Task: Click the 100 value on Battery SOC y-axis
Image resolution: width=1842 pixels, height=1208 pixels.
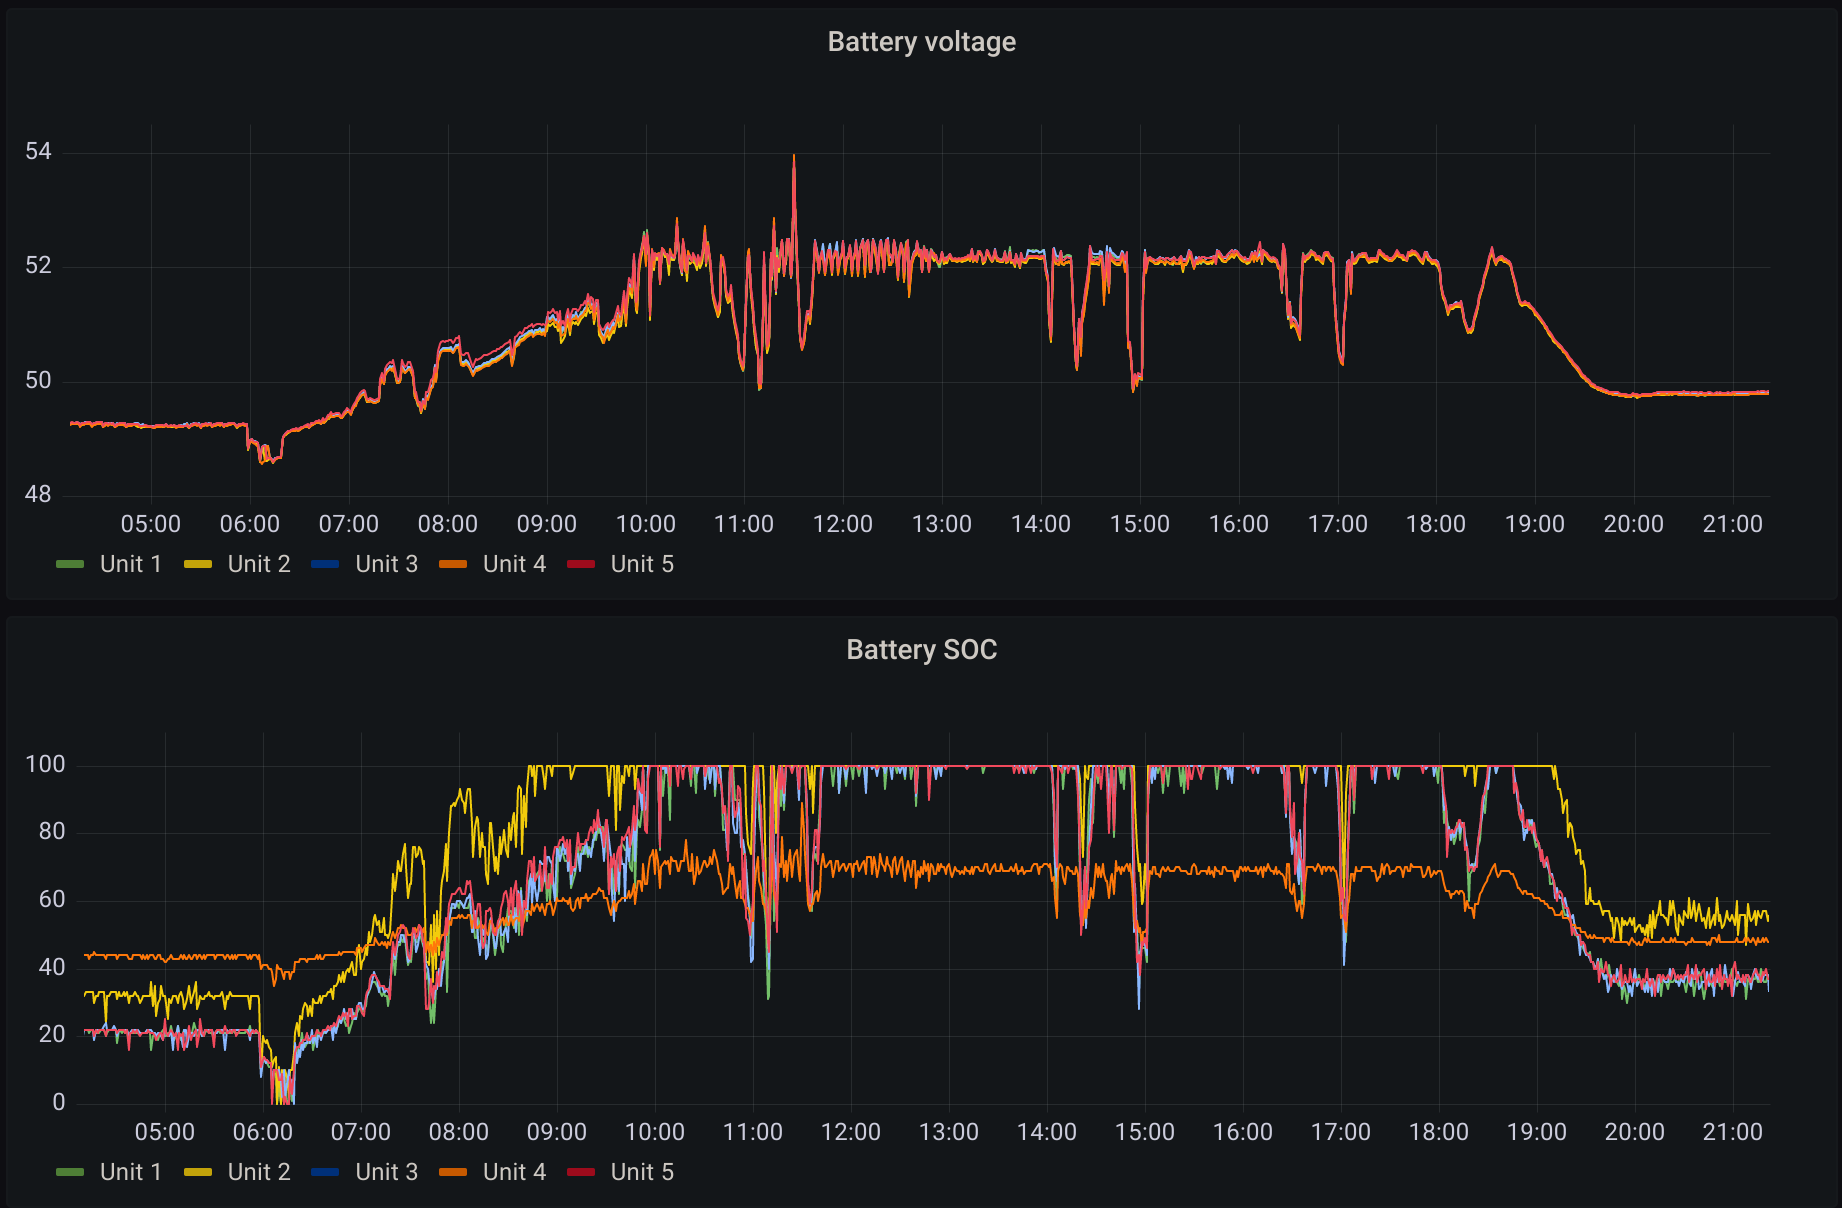Action: [x=45, y=765]
